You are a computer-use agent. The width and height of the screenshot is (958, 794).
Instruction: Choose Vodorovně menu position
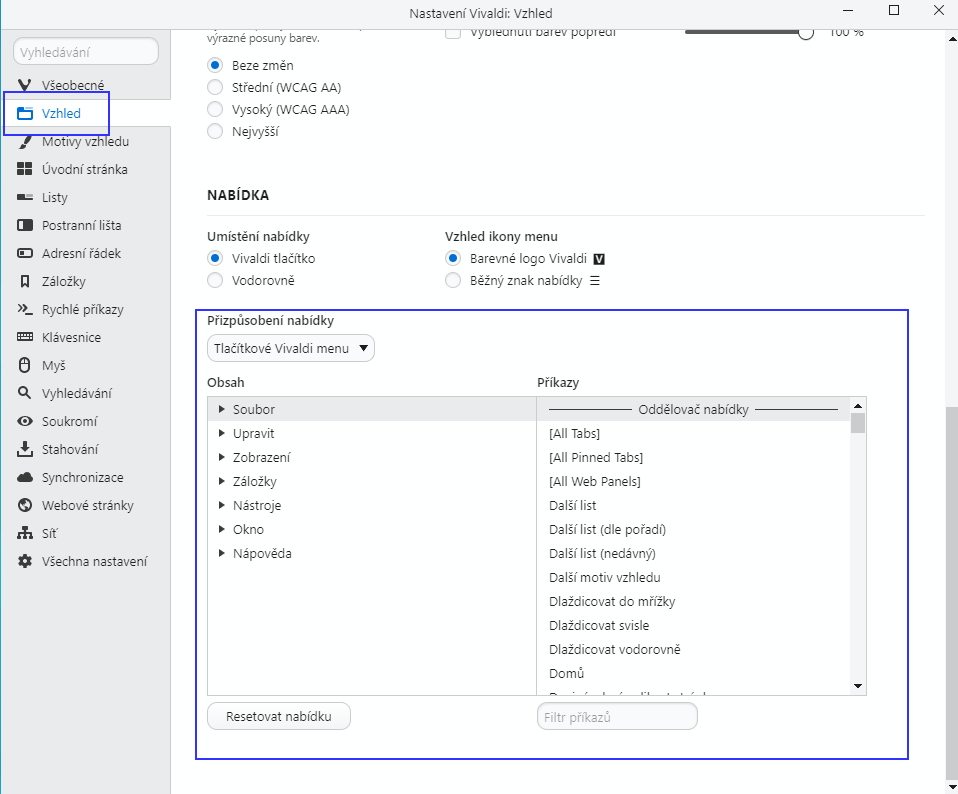pos(215,280)
